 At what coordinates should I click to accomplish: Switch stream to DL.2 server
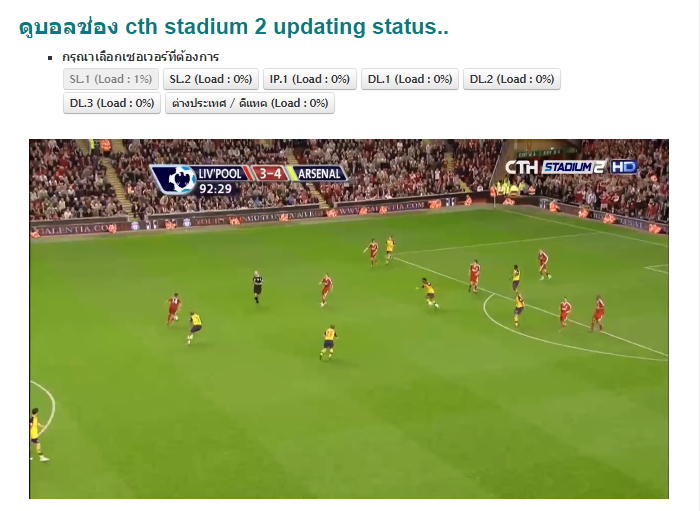(x=512, y=79)
